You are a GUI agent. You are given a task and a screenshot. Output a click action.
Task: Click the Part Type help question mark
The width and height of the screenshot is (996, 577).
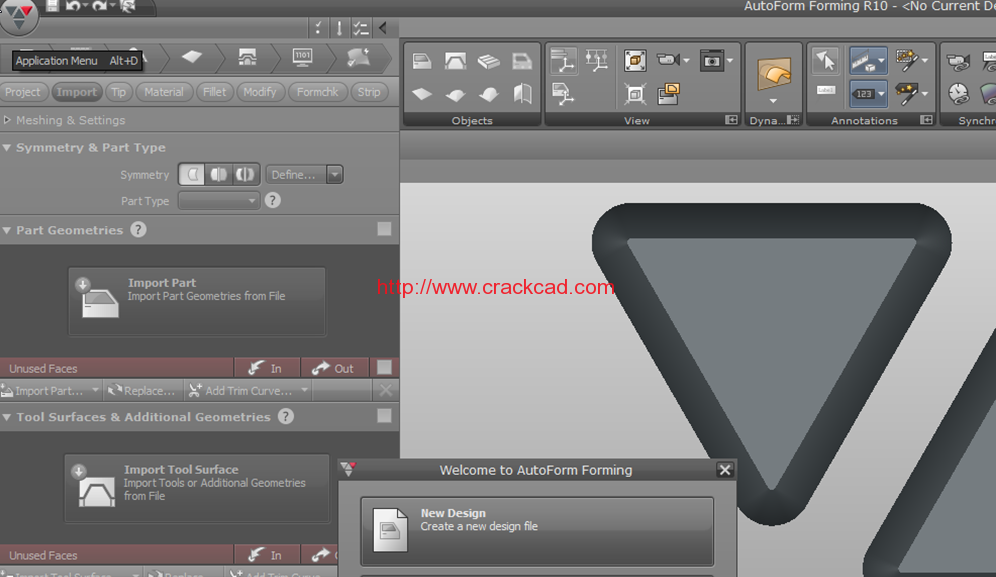tap(273, 201)
